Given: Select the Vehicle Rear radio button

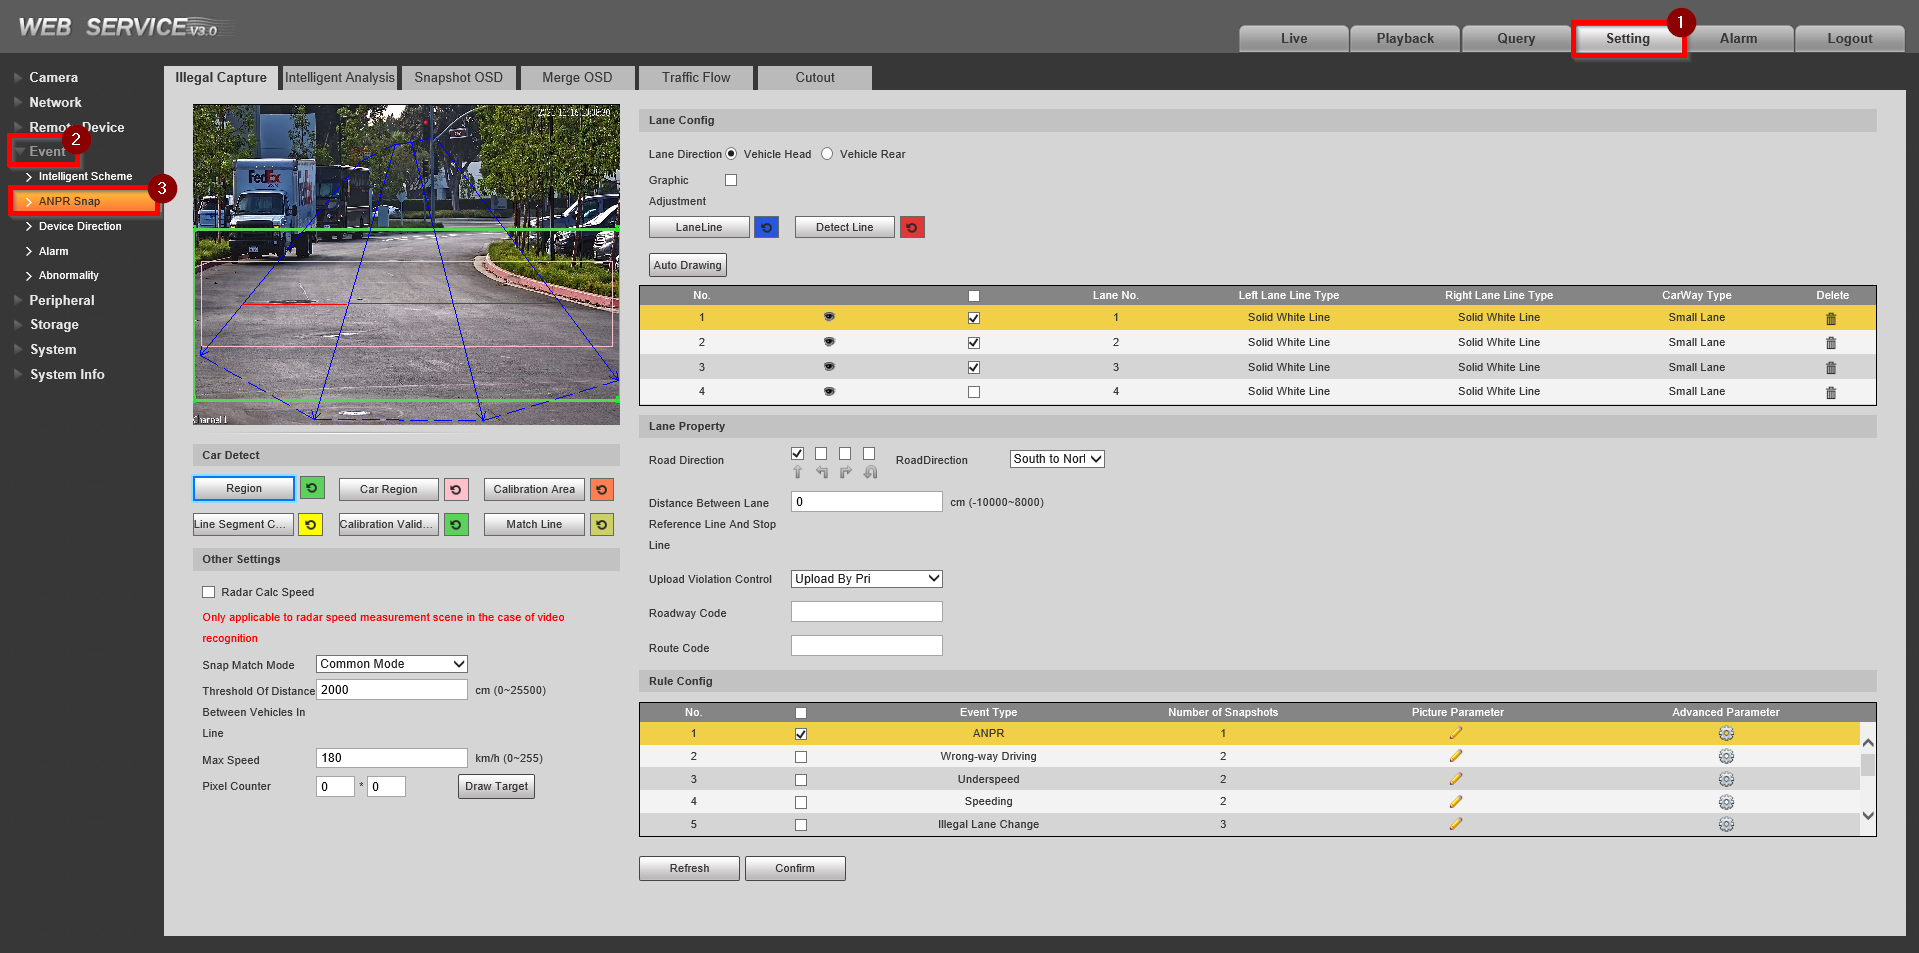Looking at the screenshot, I should [827, 154].
